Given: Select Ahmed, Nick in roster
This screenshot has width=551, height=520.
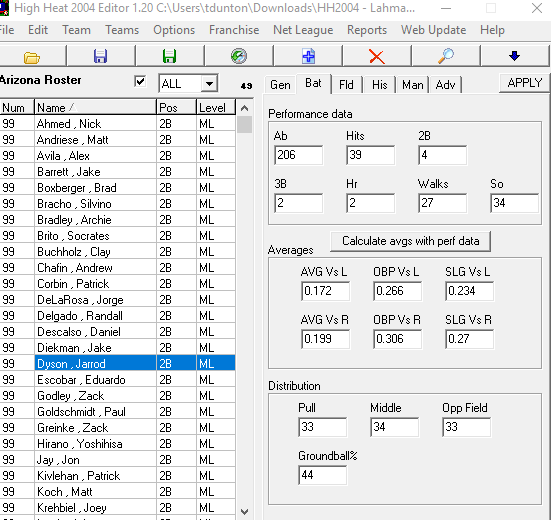Looking at the screenshot, I should coord(117,124).
